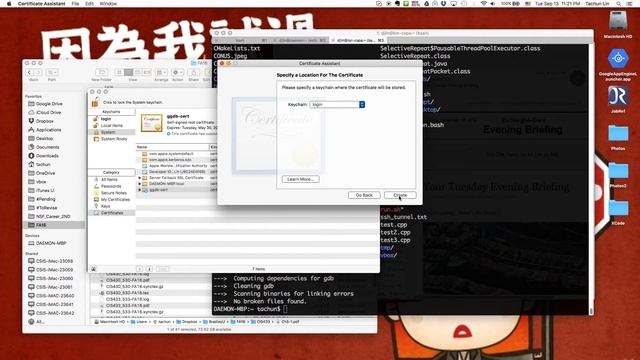Click Finder Forward arrow button
The image size is (640, 360).
tap(38, 72)
